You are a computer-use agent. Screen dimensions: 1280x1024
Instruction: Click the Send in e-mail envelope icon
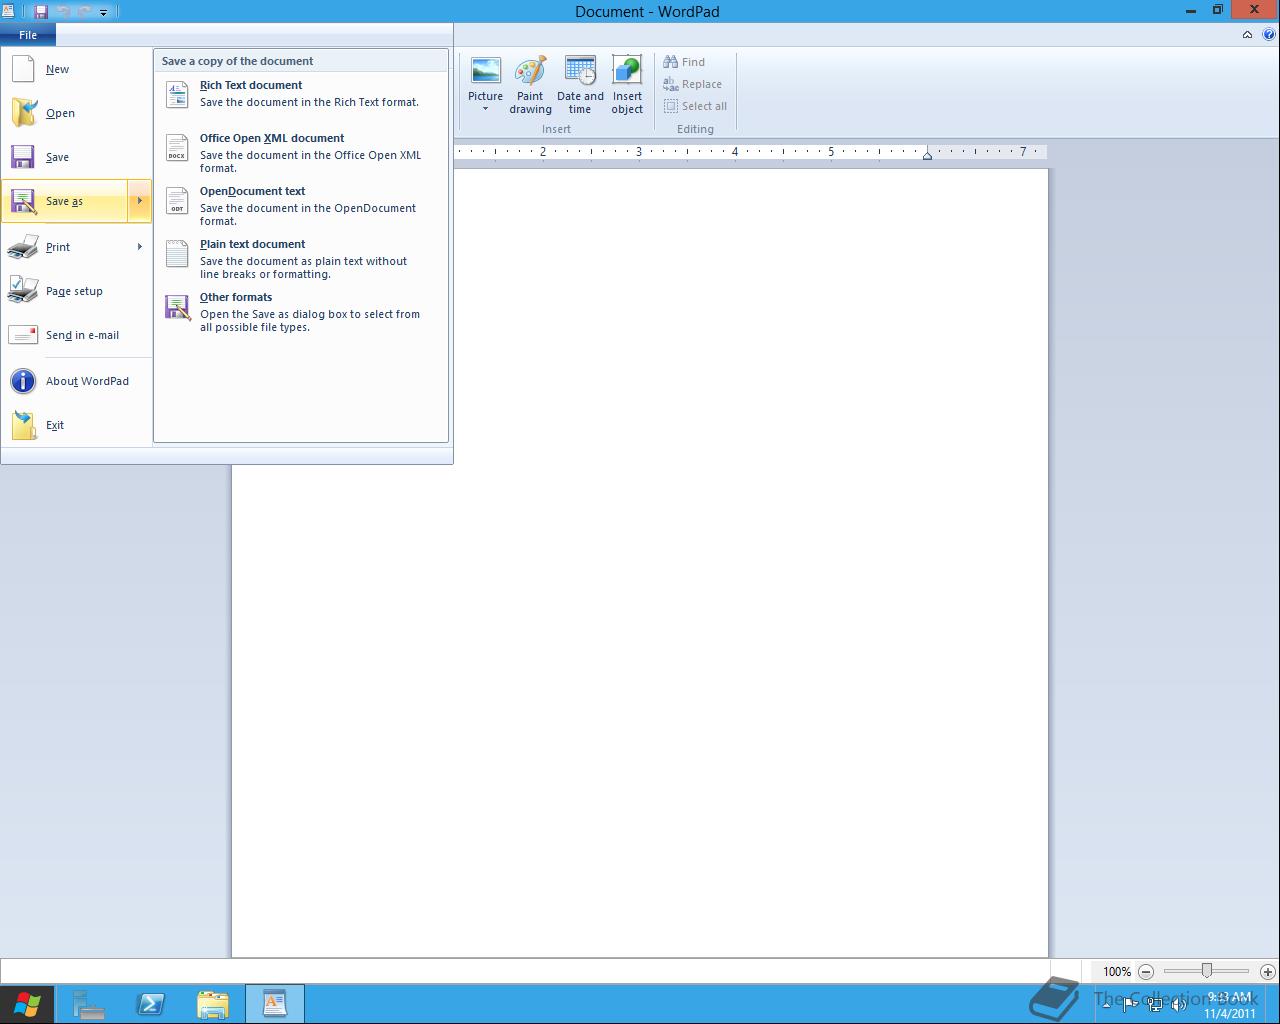tap(22, 335)
